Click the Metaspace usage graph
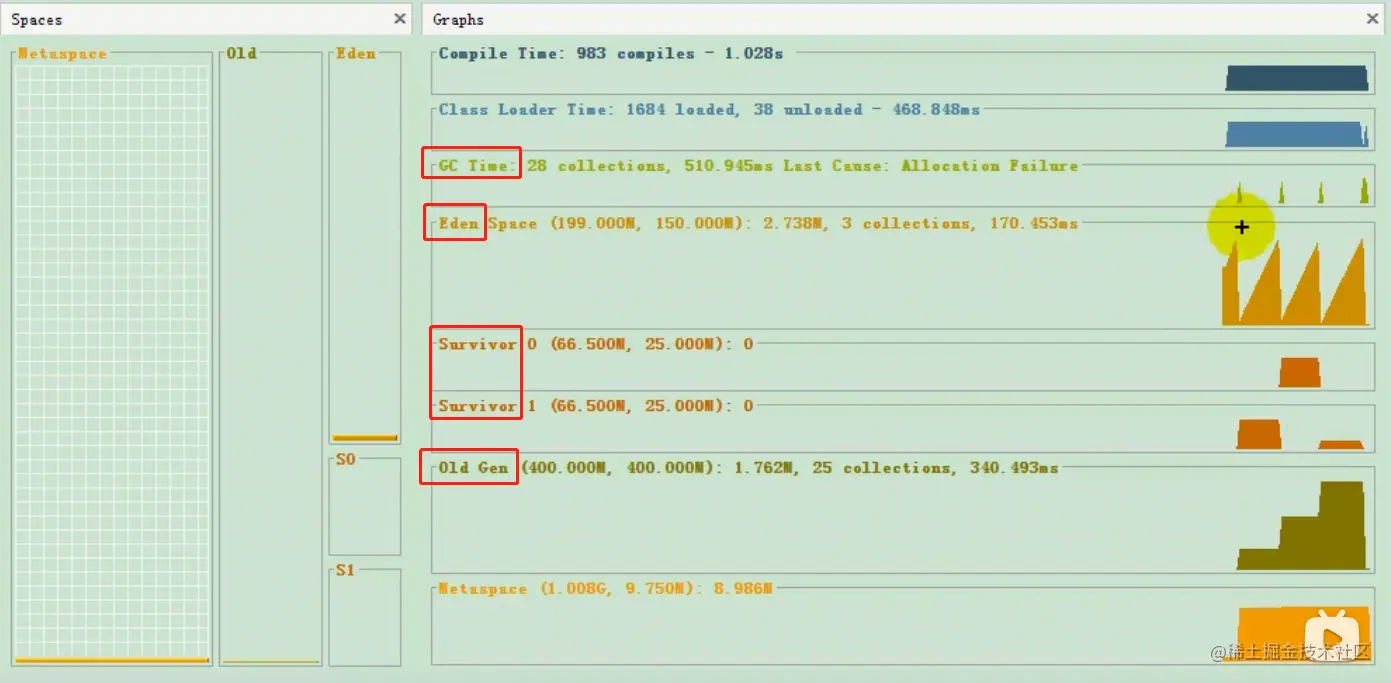The image size is (1391, 683). 1303,633
